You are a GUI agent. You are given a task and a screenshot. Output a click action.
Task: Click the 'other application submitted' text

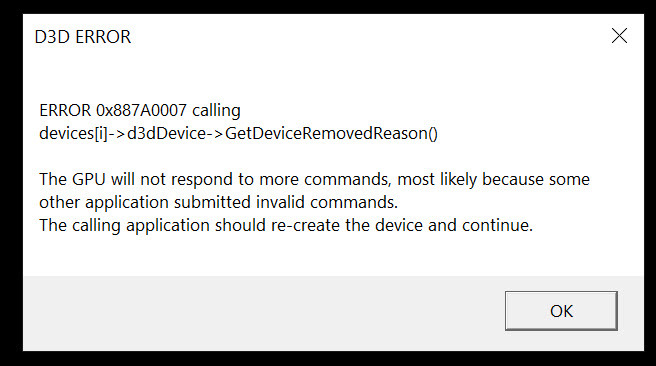(145, 203)
